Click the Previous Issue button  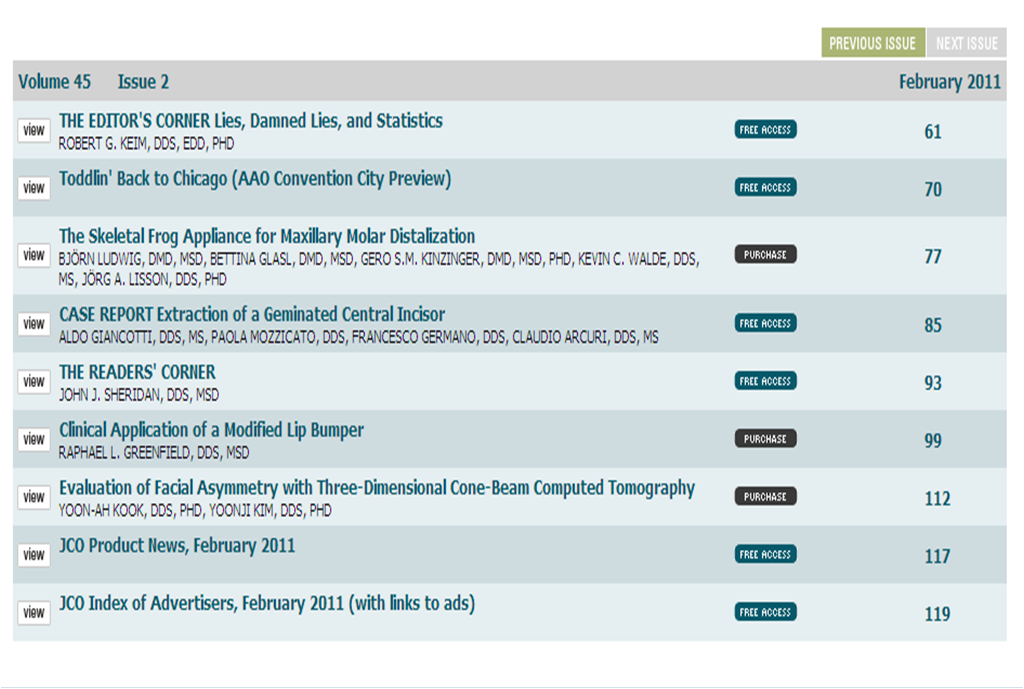(x=872, y=43)
